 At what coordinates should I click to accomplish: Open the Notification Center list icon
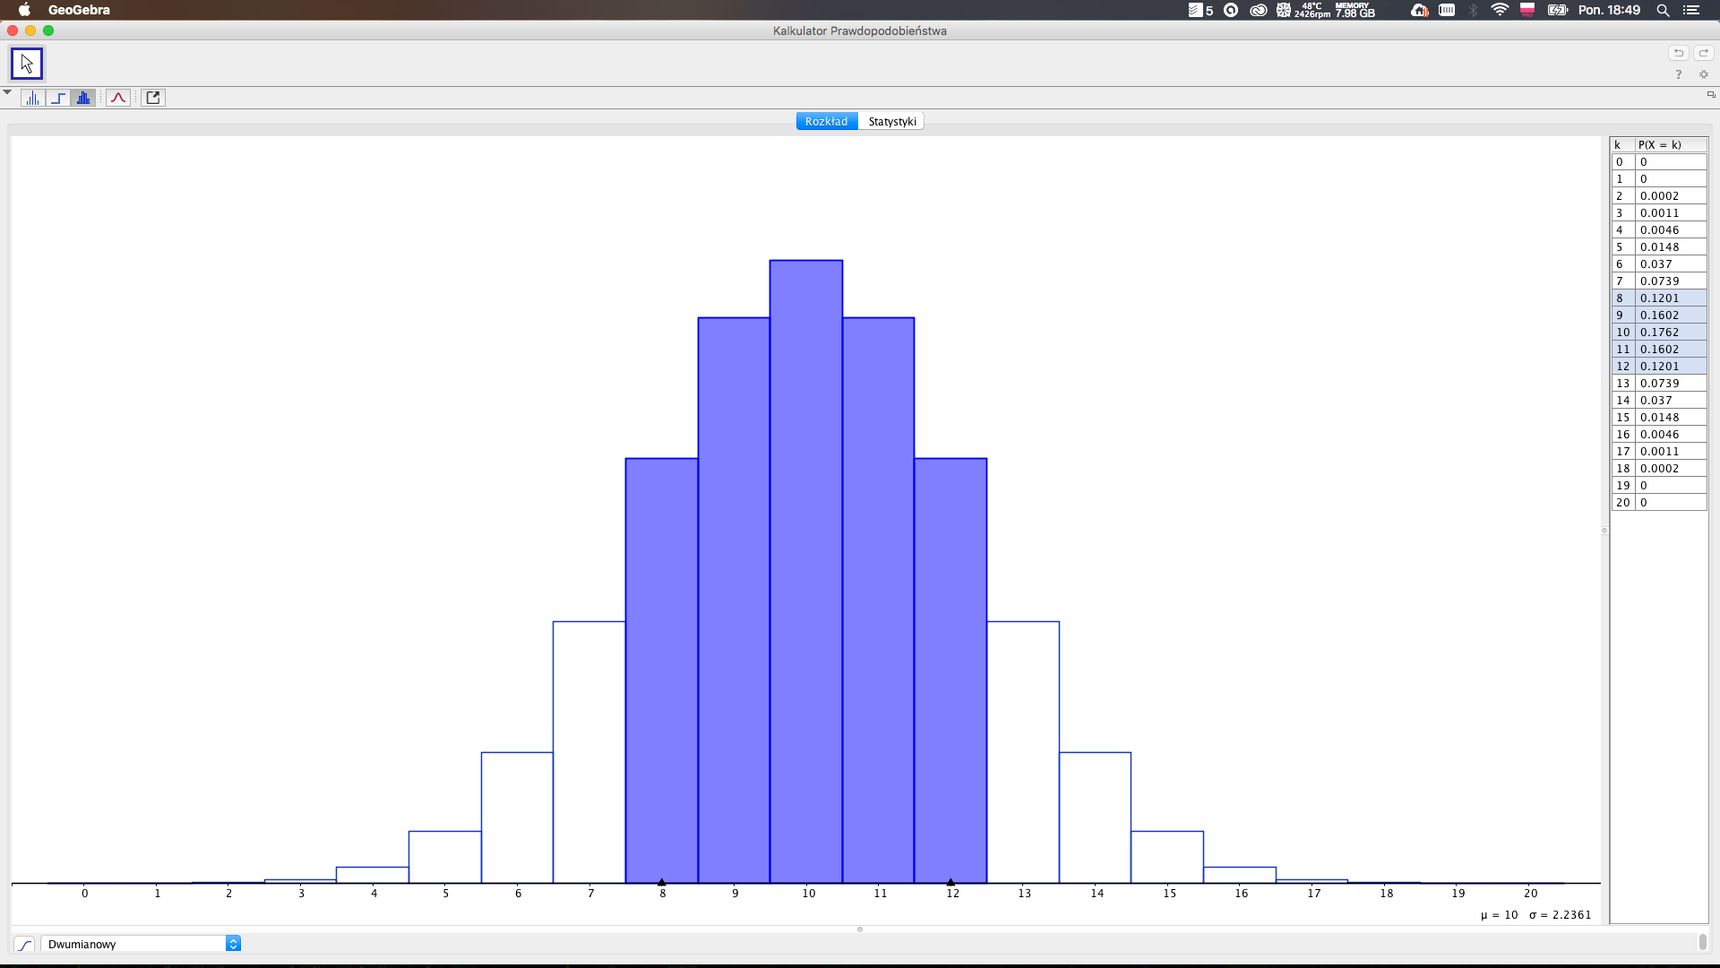(x=1692, y=10)
